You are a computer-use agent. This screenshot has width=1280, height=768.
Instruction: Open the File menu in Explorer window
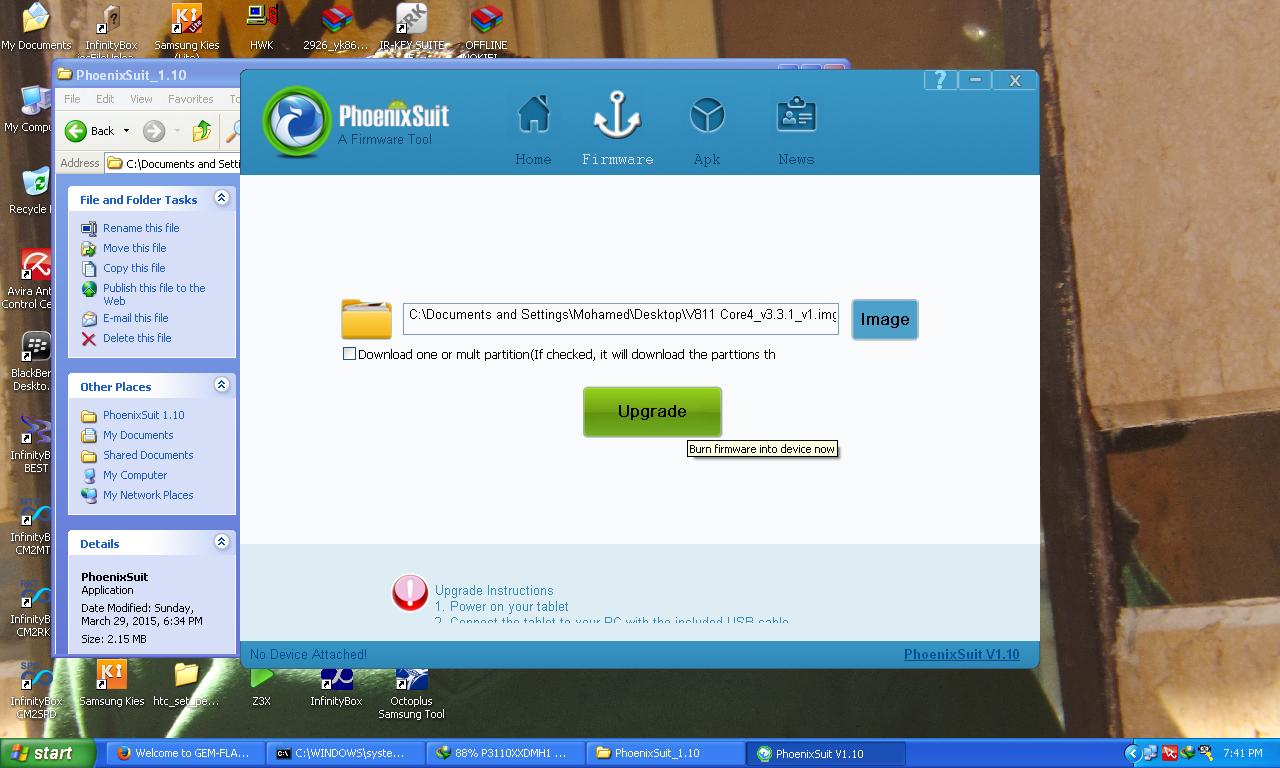point(72,99)
